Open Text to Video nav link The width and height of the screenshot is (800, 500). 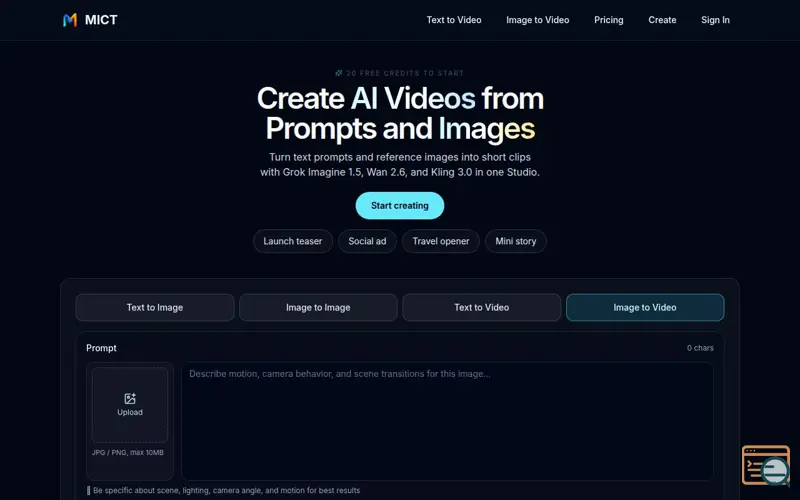pos(454,20)
